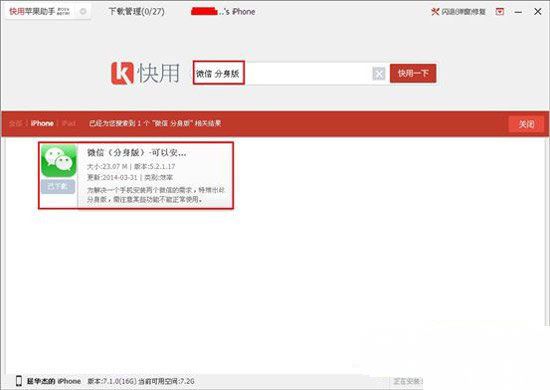
Task: Click the small round icon beside 快用苹果助手
Action: pos(83,12)
